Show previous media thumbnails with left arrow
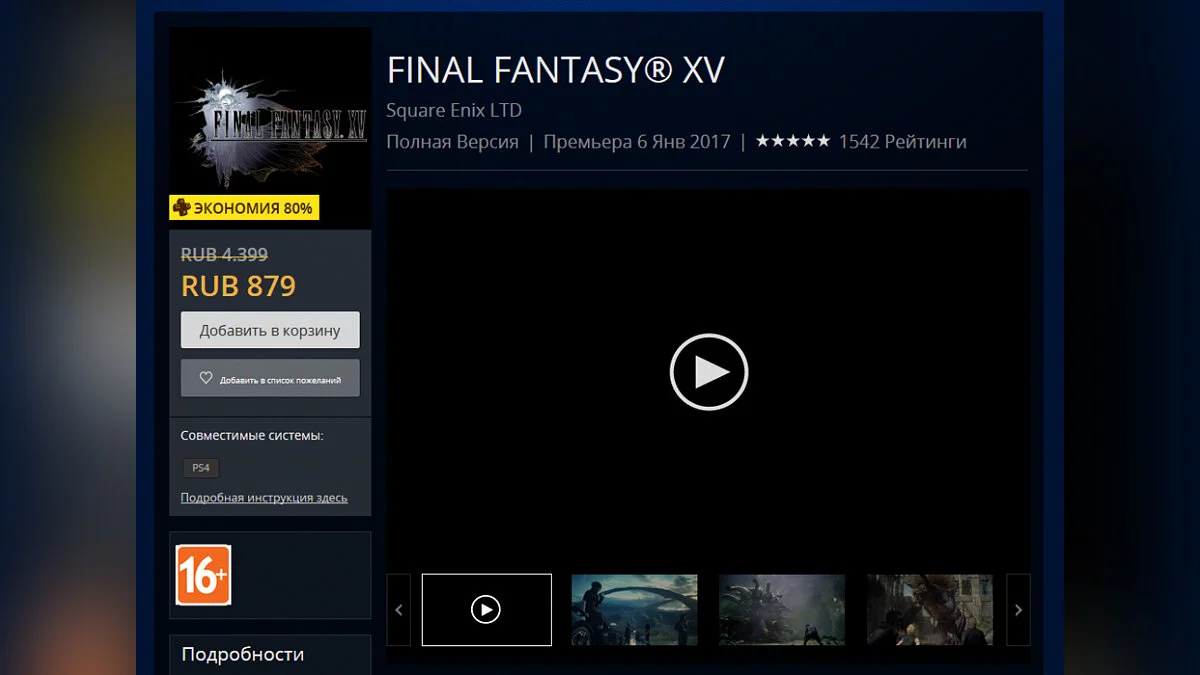1200x675 pixels. point(398,609)
